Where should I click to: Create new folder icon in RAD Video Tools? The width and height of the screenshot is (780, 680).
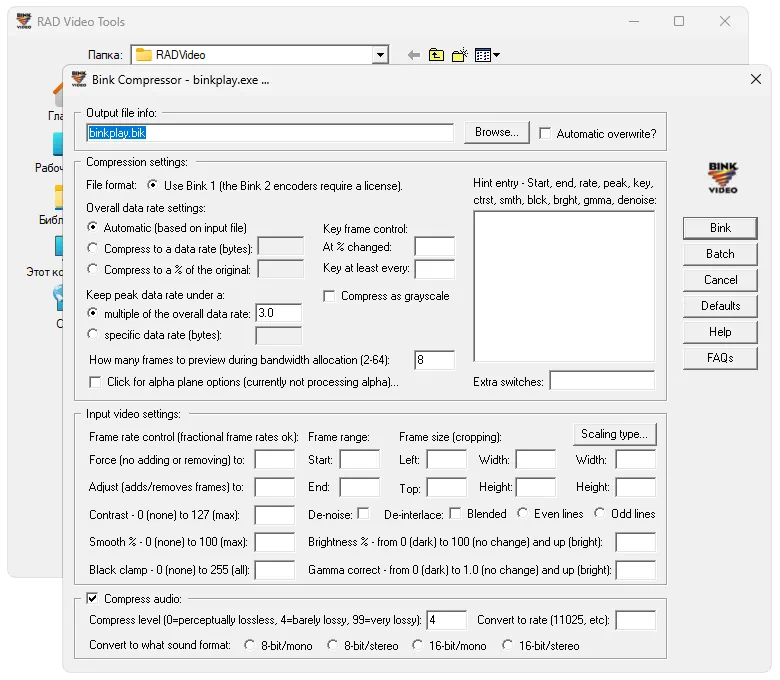[460, 55]
